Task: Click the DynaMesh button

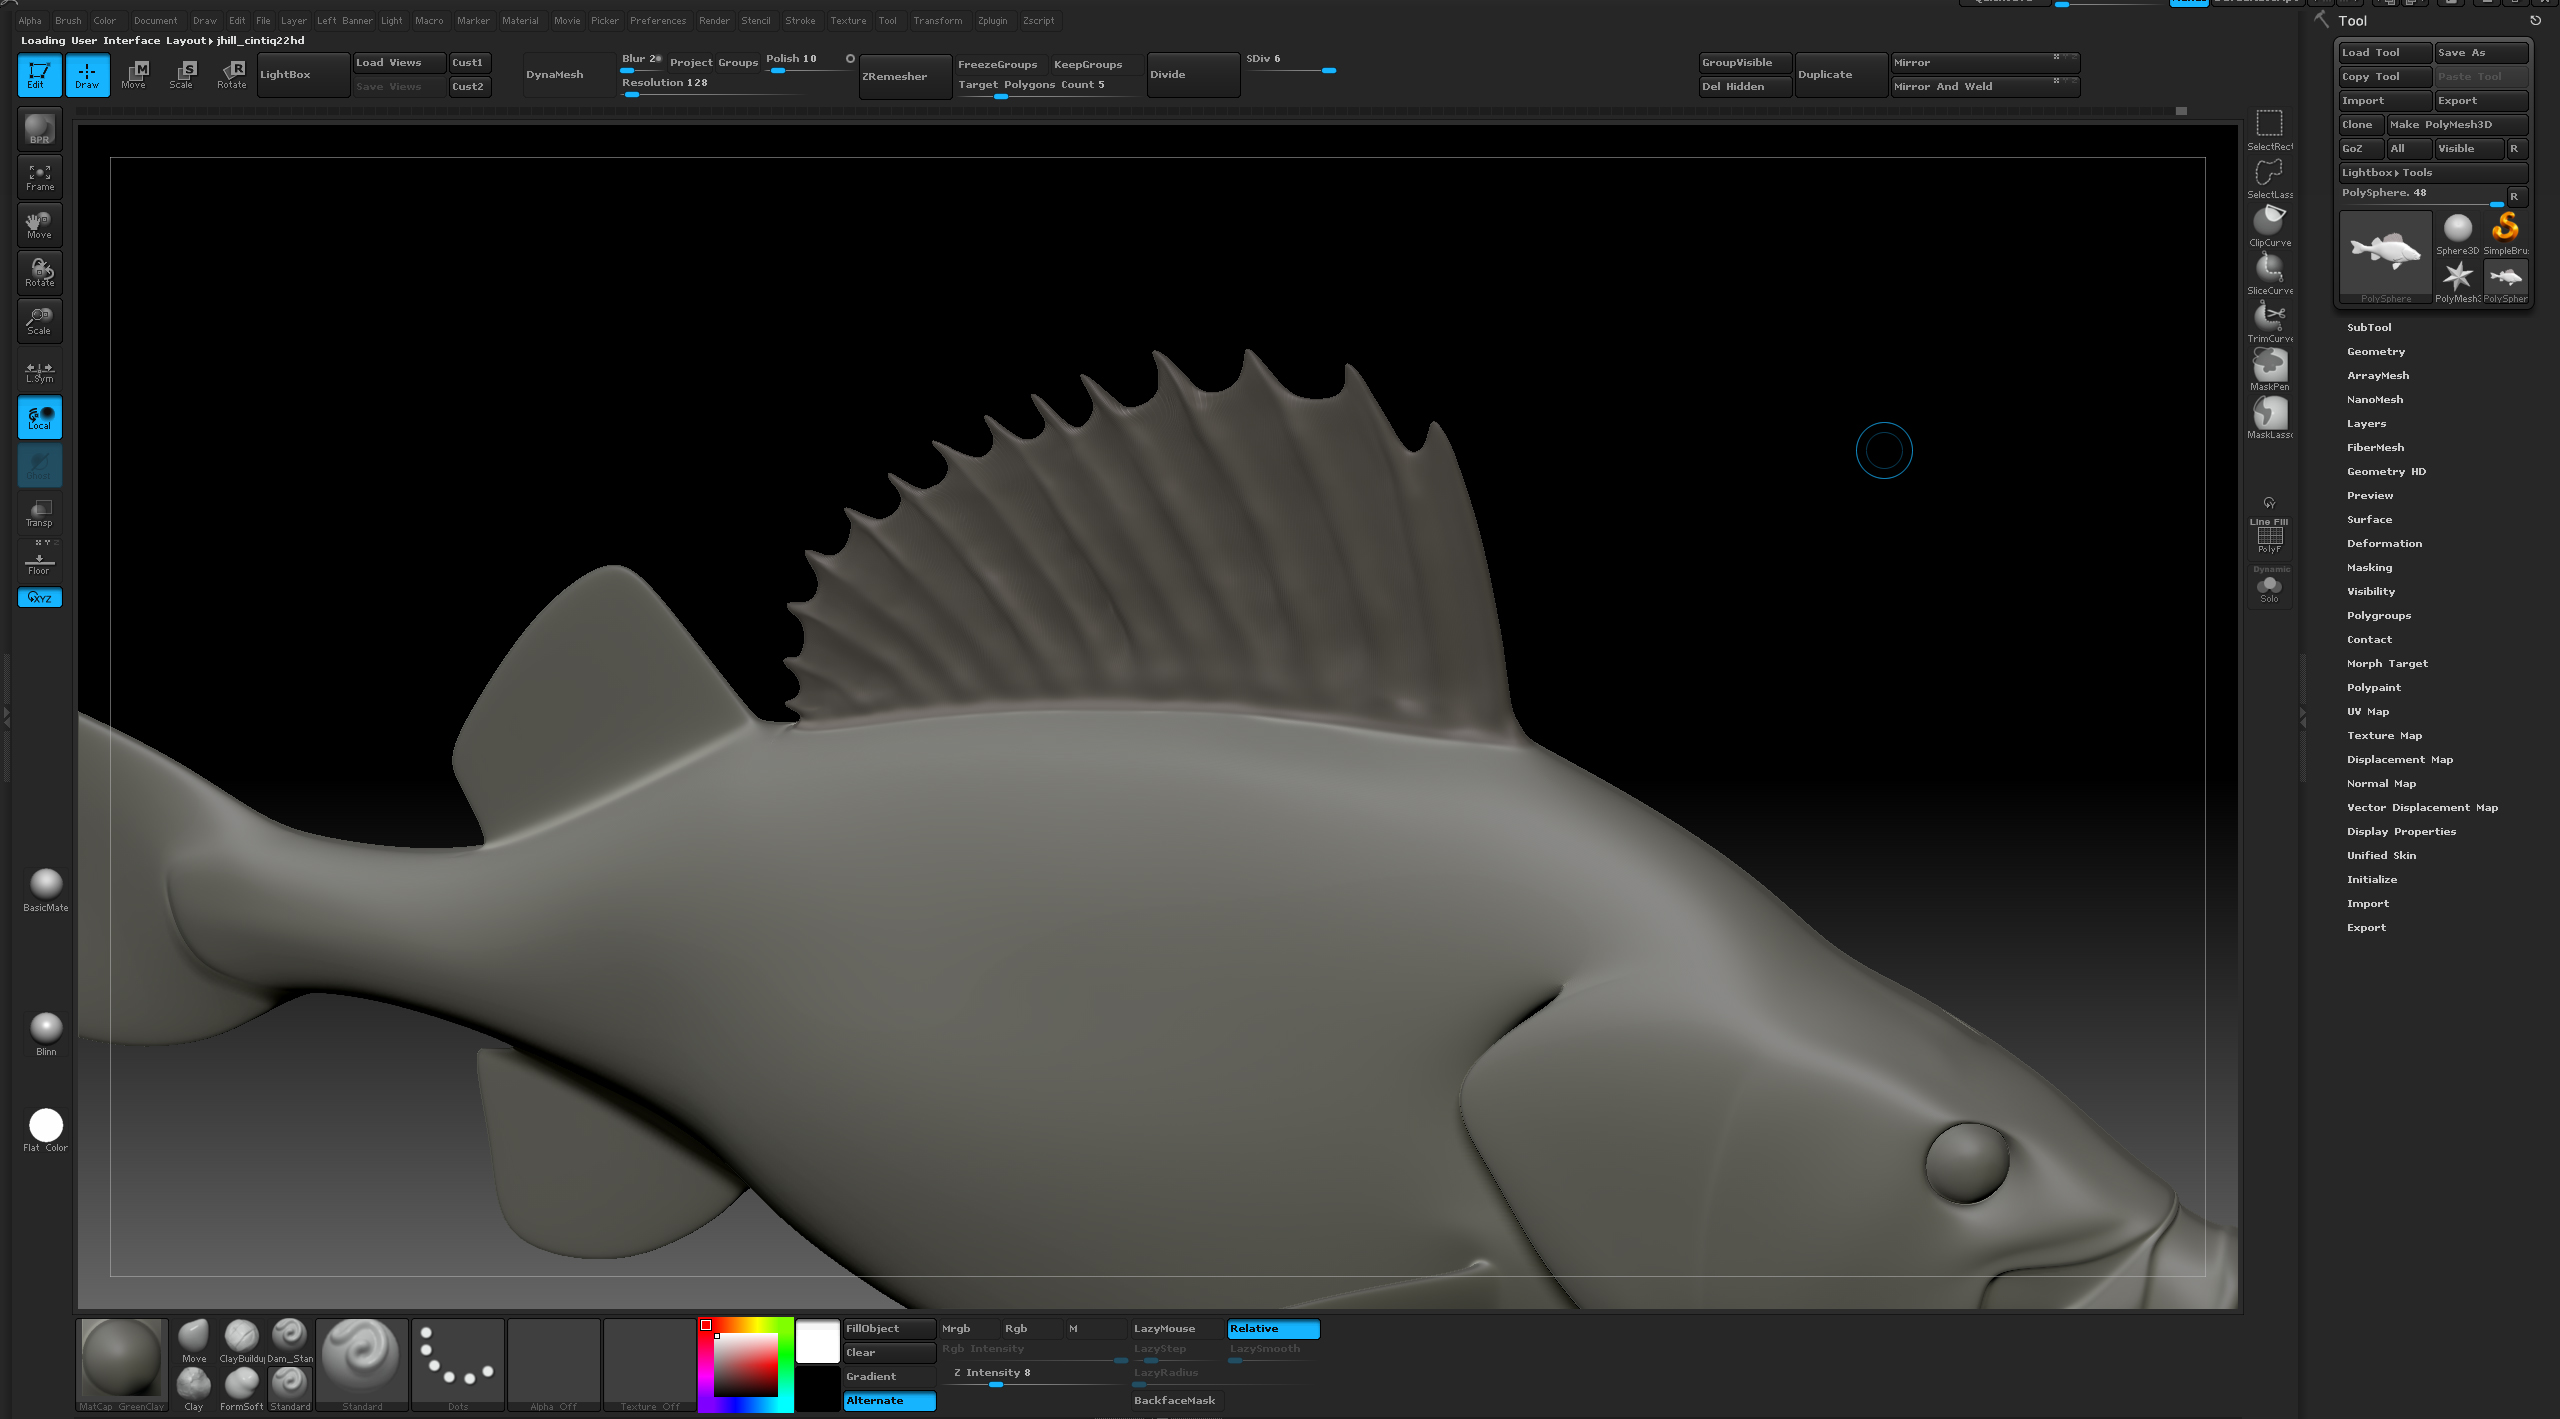Action: pyautogui.click(x=568, y=75)
